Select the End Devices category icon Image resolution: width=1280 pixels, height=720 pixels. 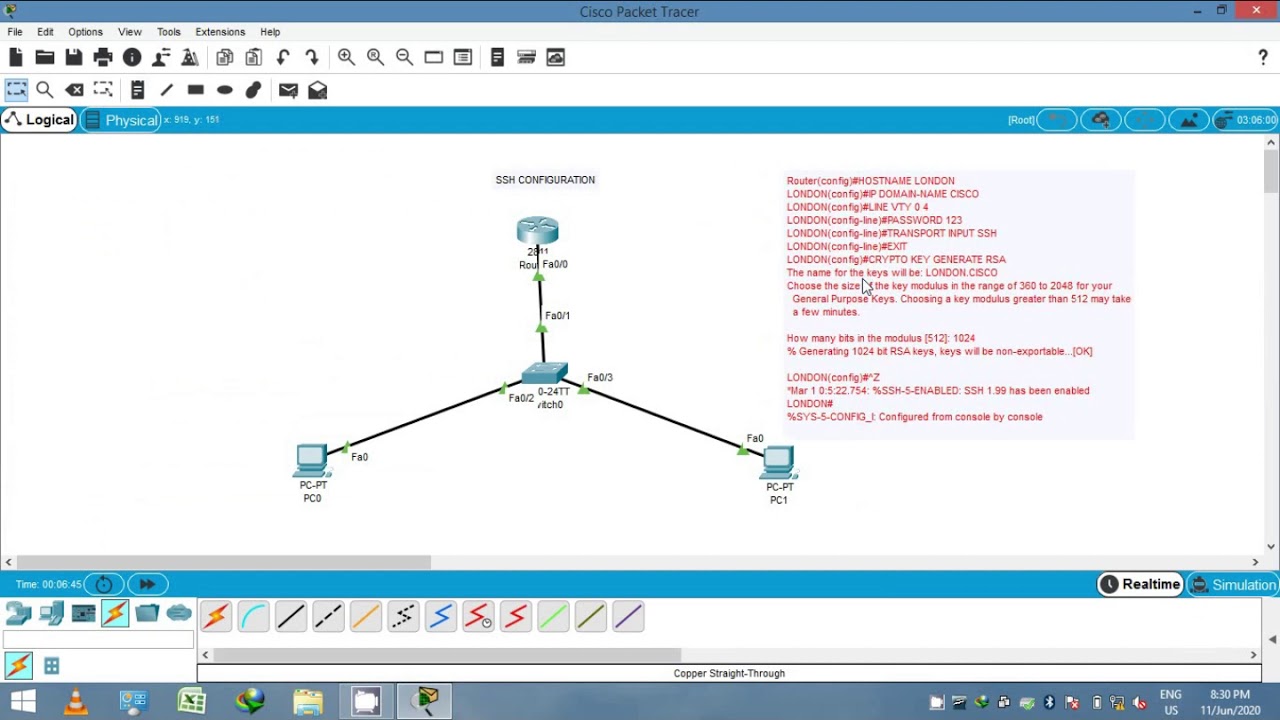(x=51, y=613)
